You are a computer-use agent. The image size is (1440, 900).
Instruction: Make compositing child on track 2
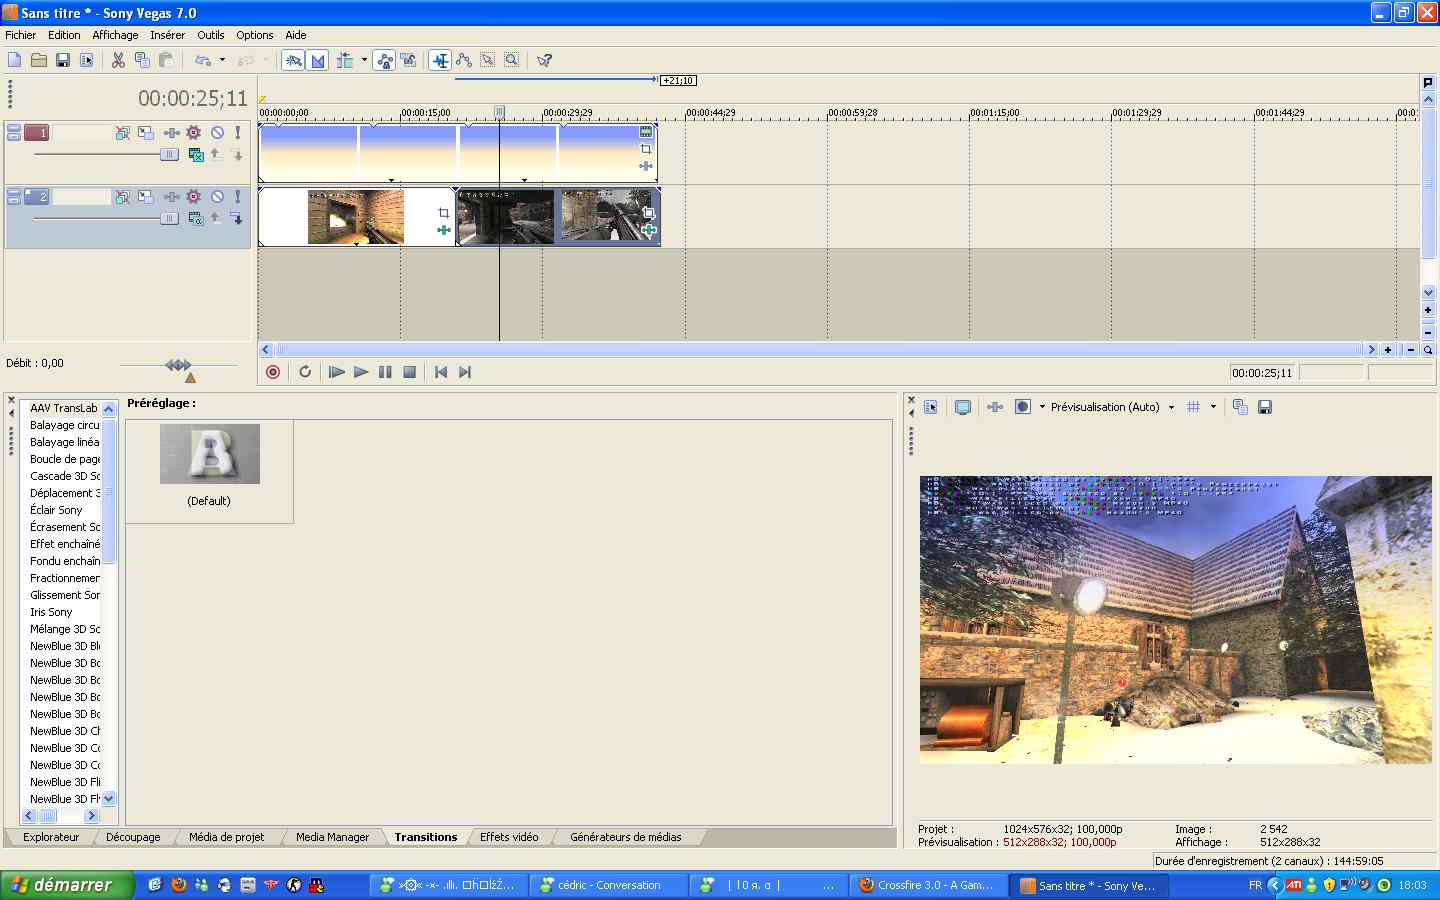(237, 219)
